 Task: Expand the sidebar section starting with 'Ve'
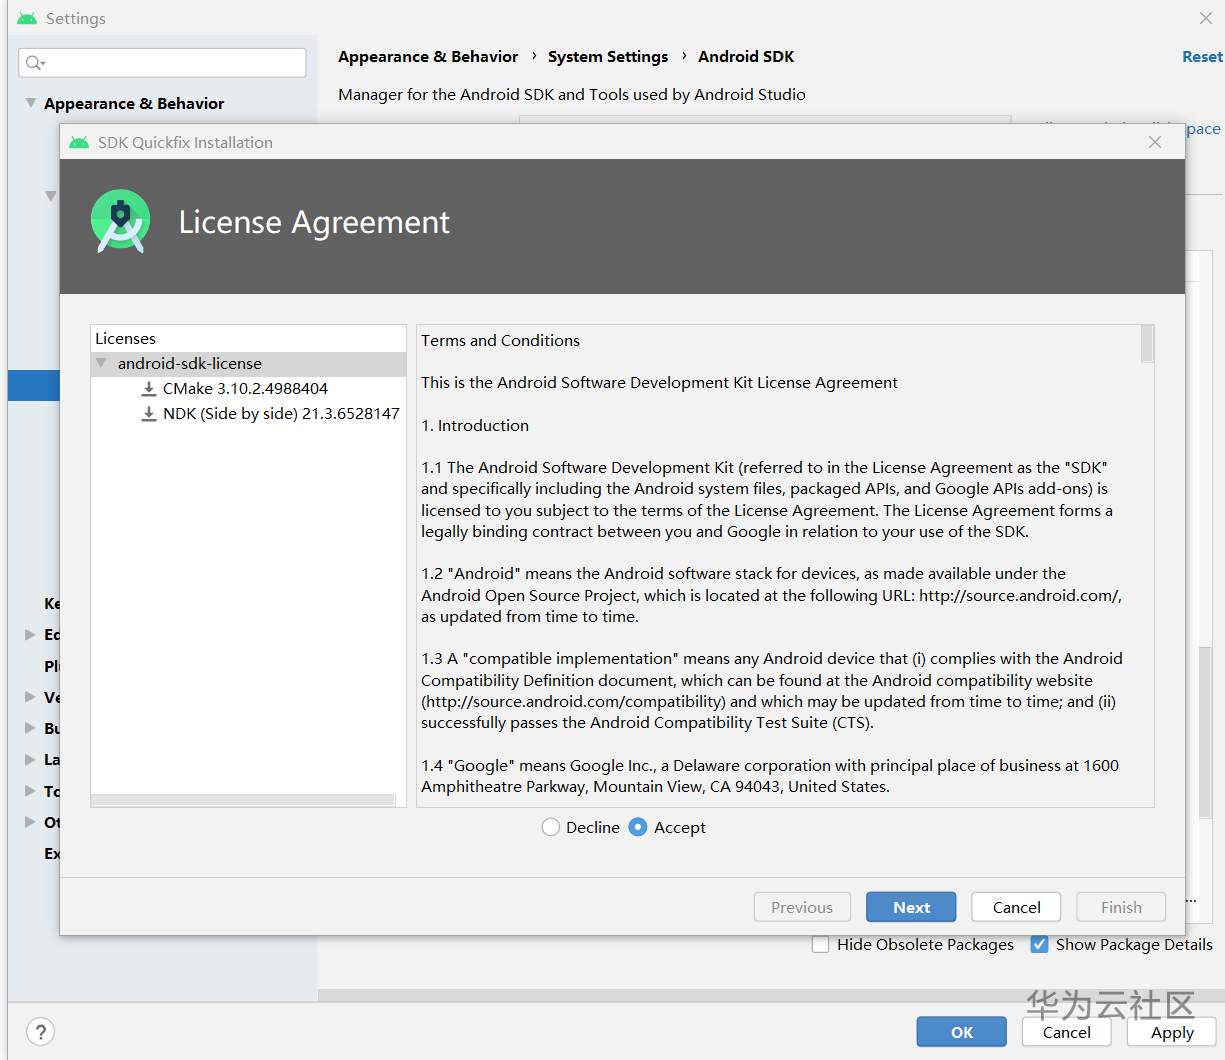tap(30, 697)
